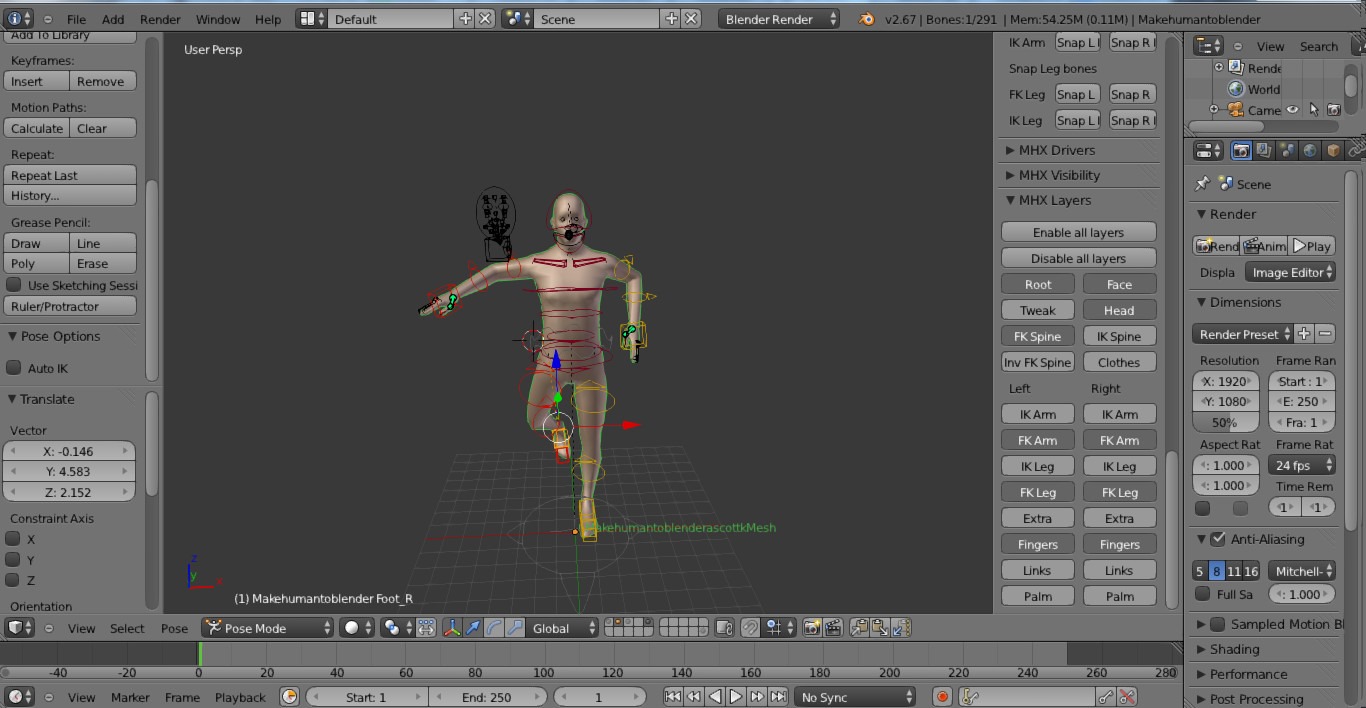Toggle Camera visibility eye in outliner

click(1292, 110)
